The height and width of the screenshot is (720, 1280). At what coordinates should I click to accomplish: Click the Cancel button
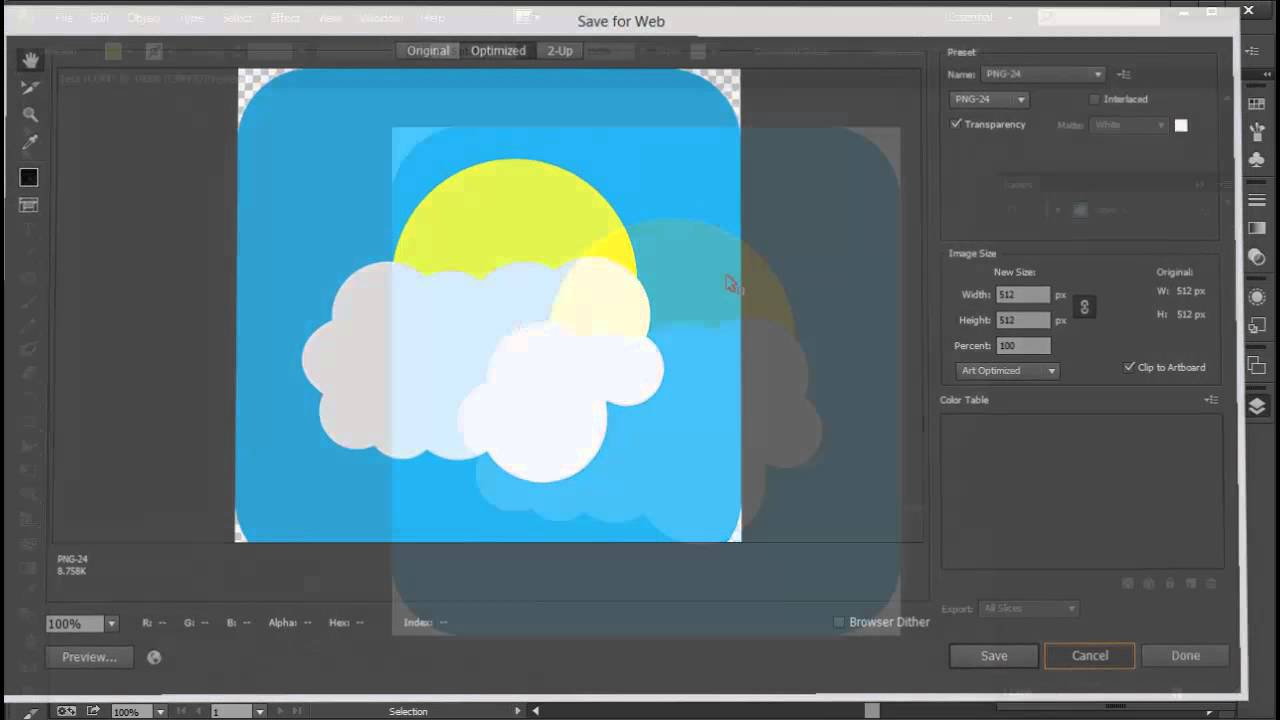pyautogui.click(x=1090, y=656)
